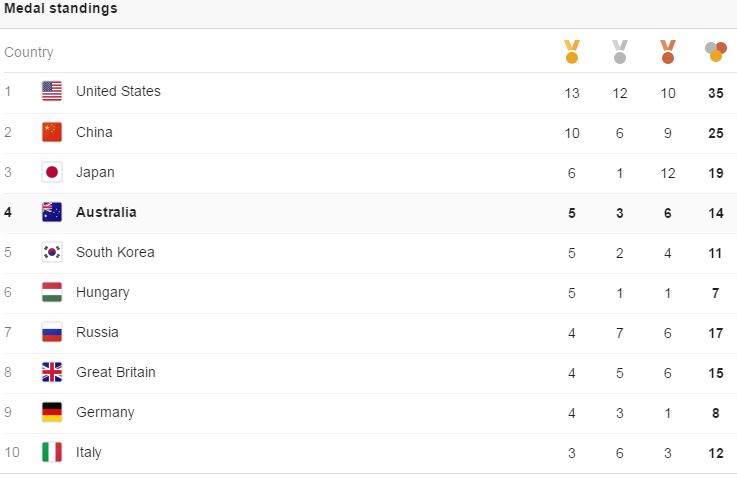Click the Great Britain flag icon
The image size is (737, 479).
52,372
